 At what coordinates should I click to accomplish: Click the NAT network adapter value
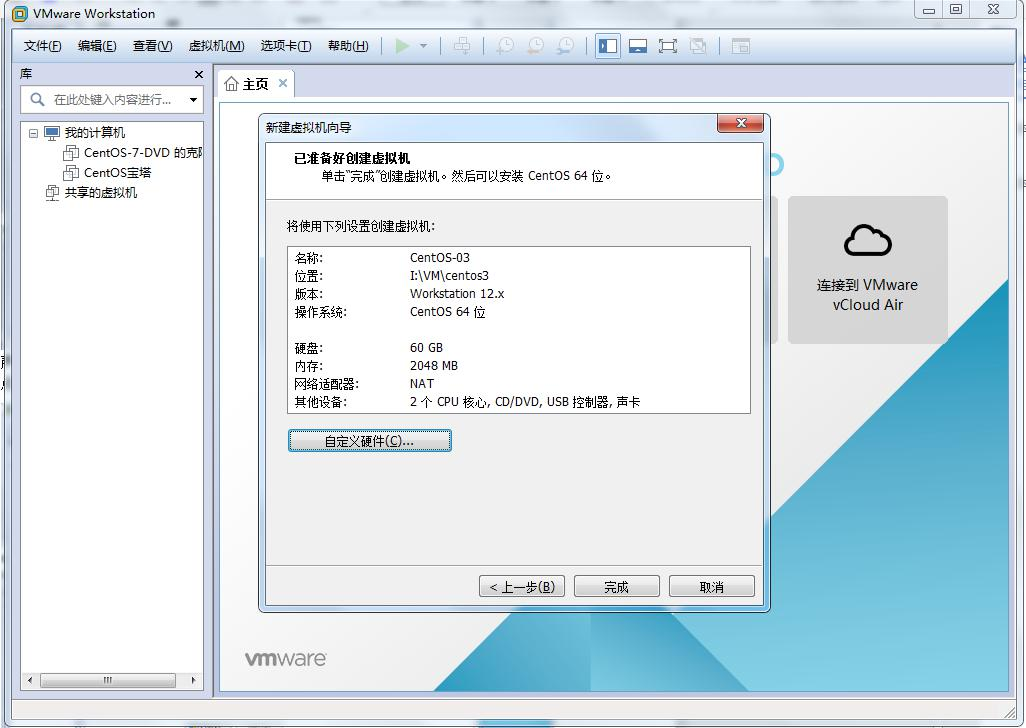coord(421,384)
